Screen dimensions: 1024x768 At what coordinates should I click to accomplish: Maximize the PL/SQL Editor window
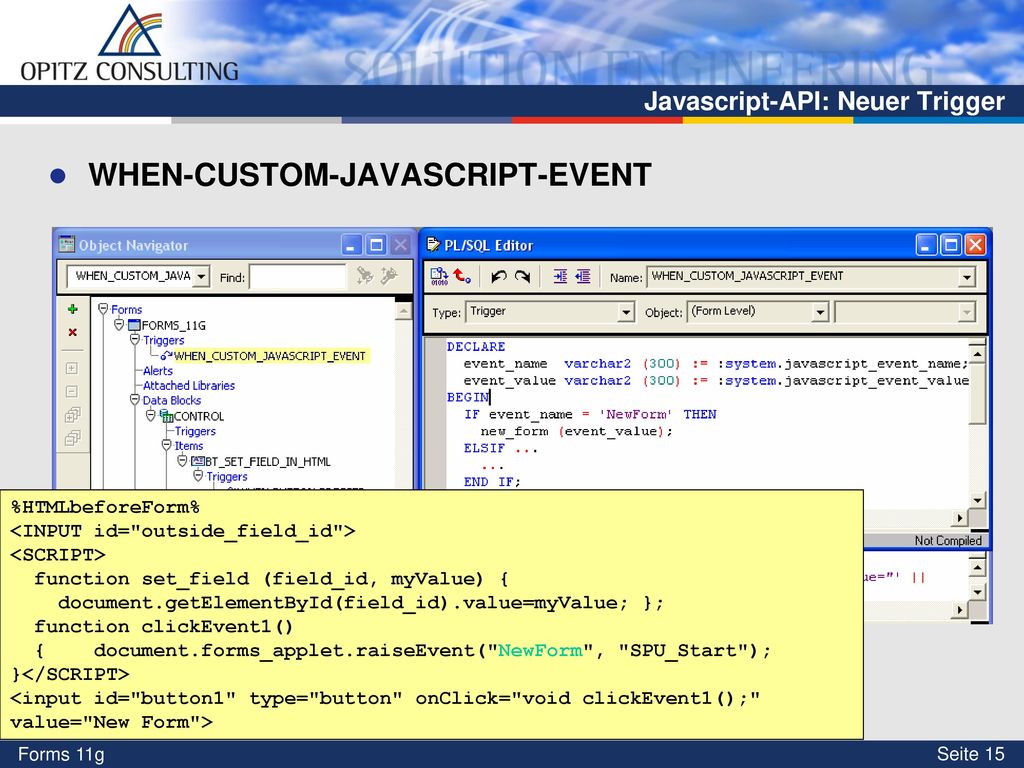tap(951, 246)
